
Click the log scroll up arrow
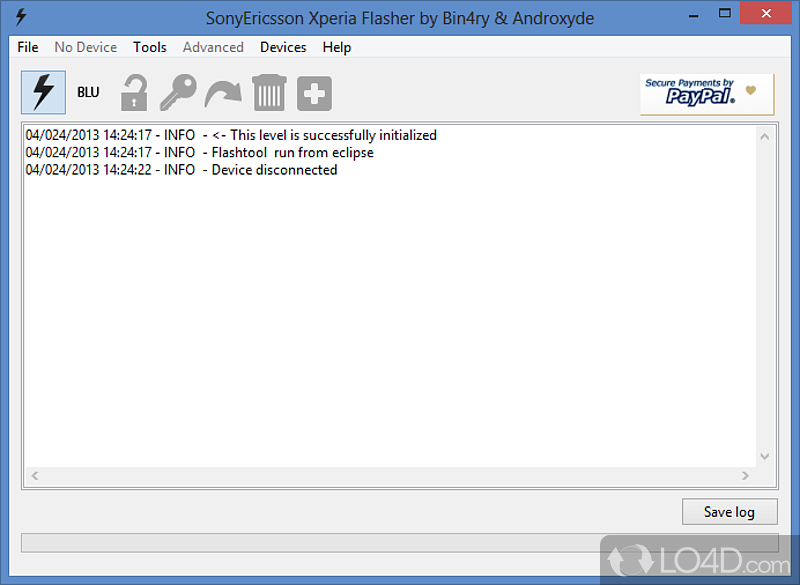764,137
